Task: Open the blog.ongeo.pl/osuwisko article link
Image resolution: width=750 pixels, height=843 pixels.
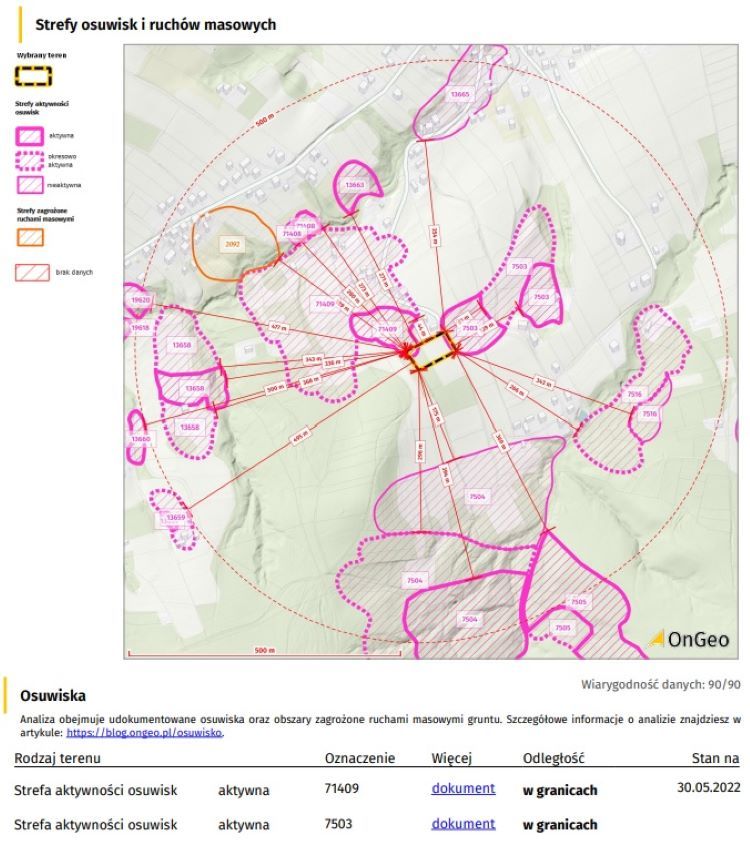Action: click(x=145, y=732)
